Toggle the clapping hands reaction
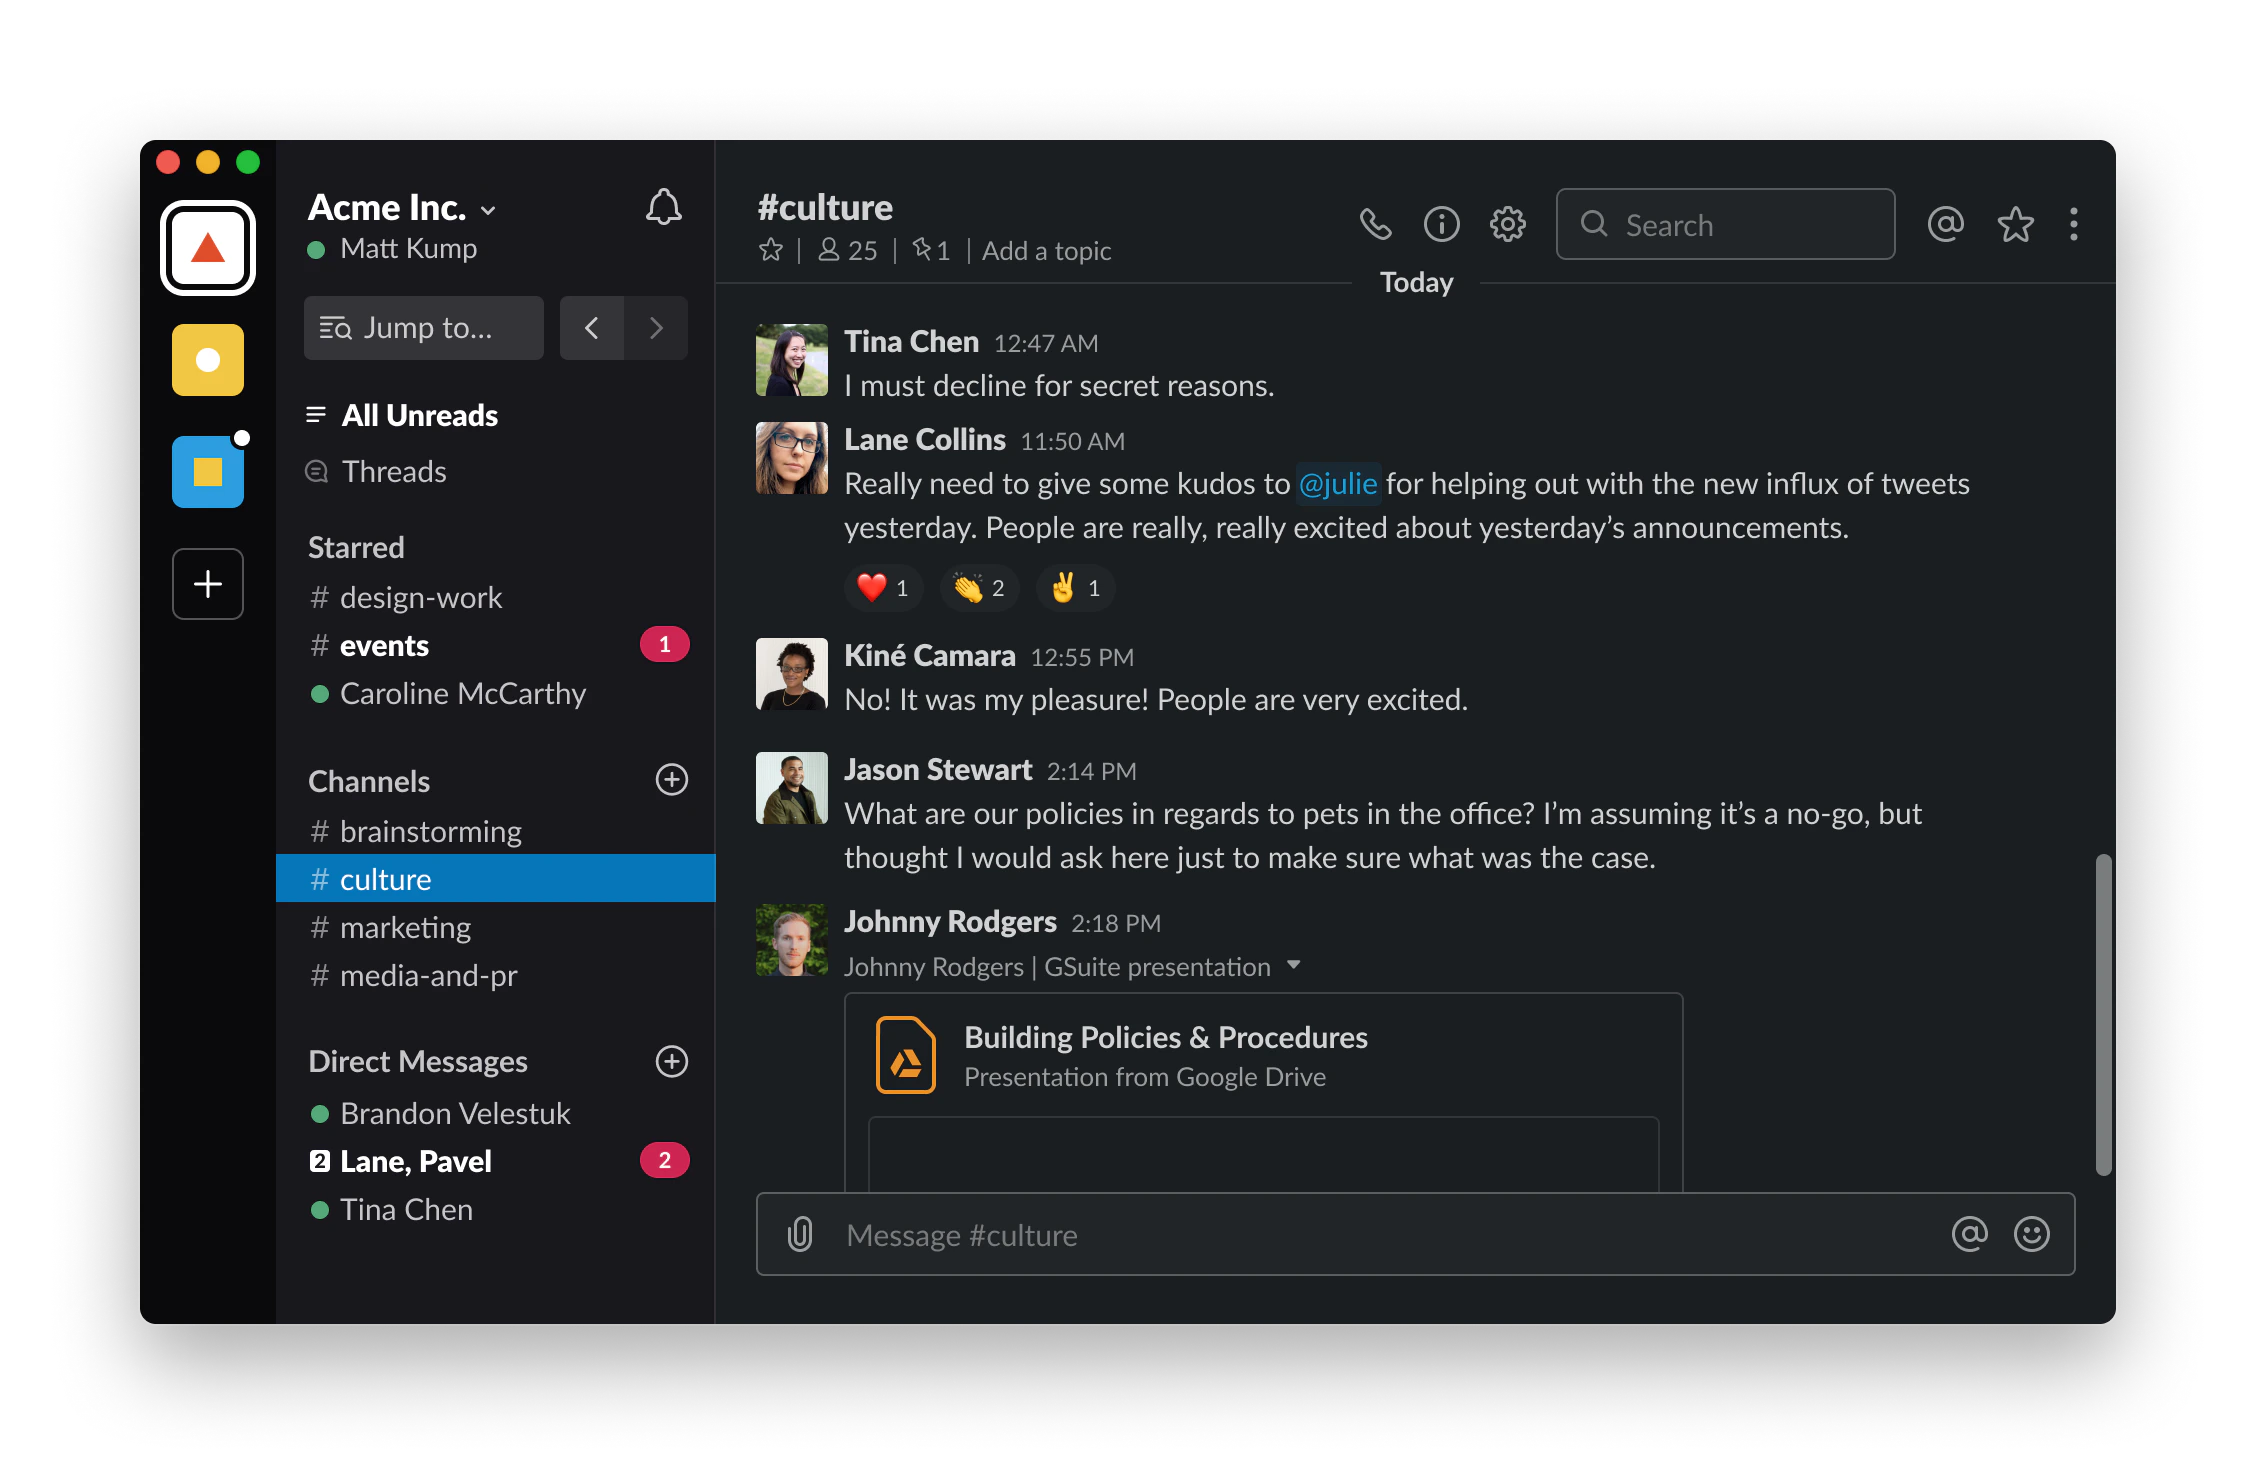2256x1464 pixels. [x=979, y=588]
